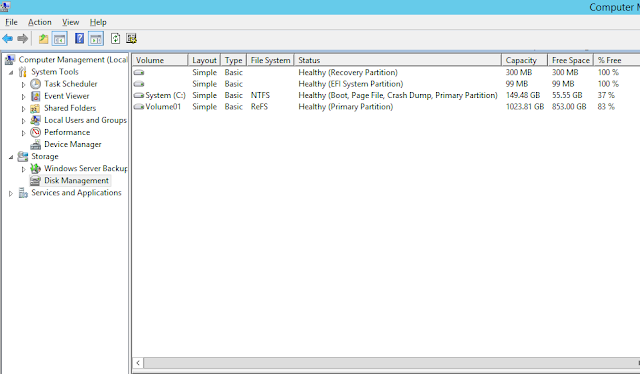
Task: Click the '1023.81 GB' capacity cell
Action: (525, 107)
